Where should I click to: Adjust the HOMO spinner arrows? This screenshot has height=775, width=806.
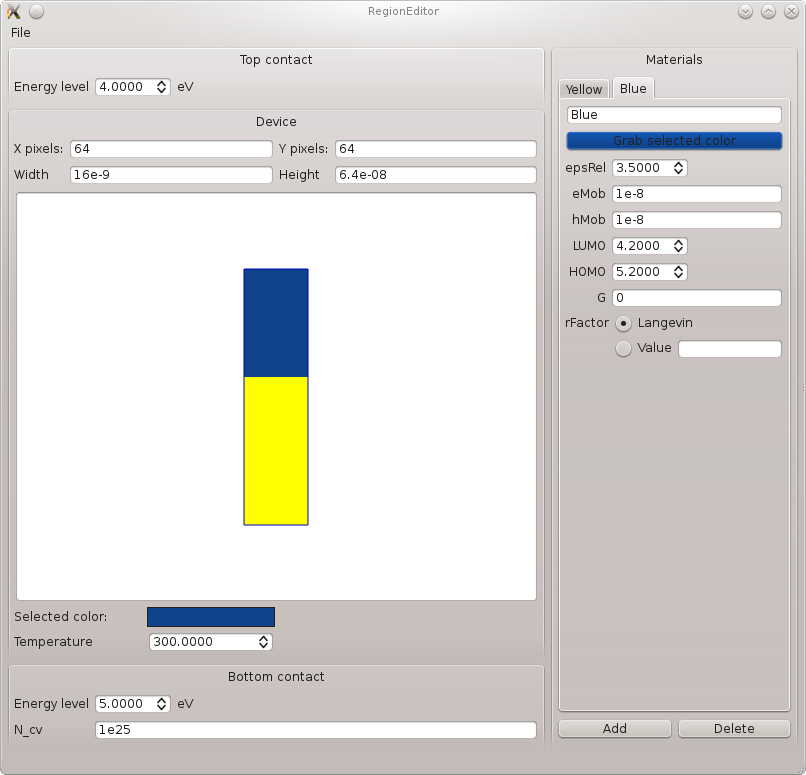coord(679,272)
